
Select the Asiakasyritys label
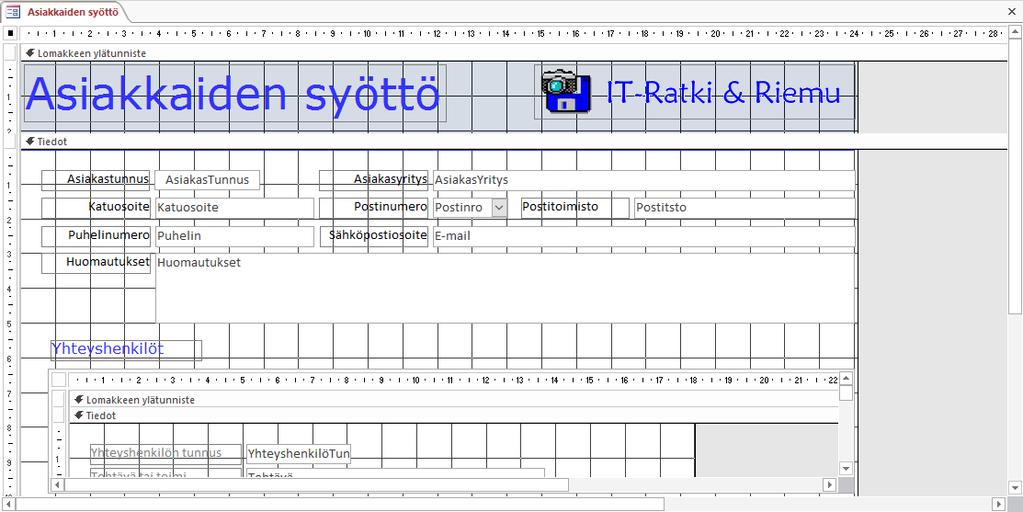pos(374,179)
